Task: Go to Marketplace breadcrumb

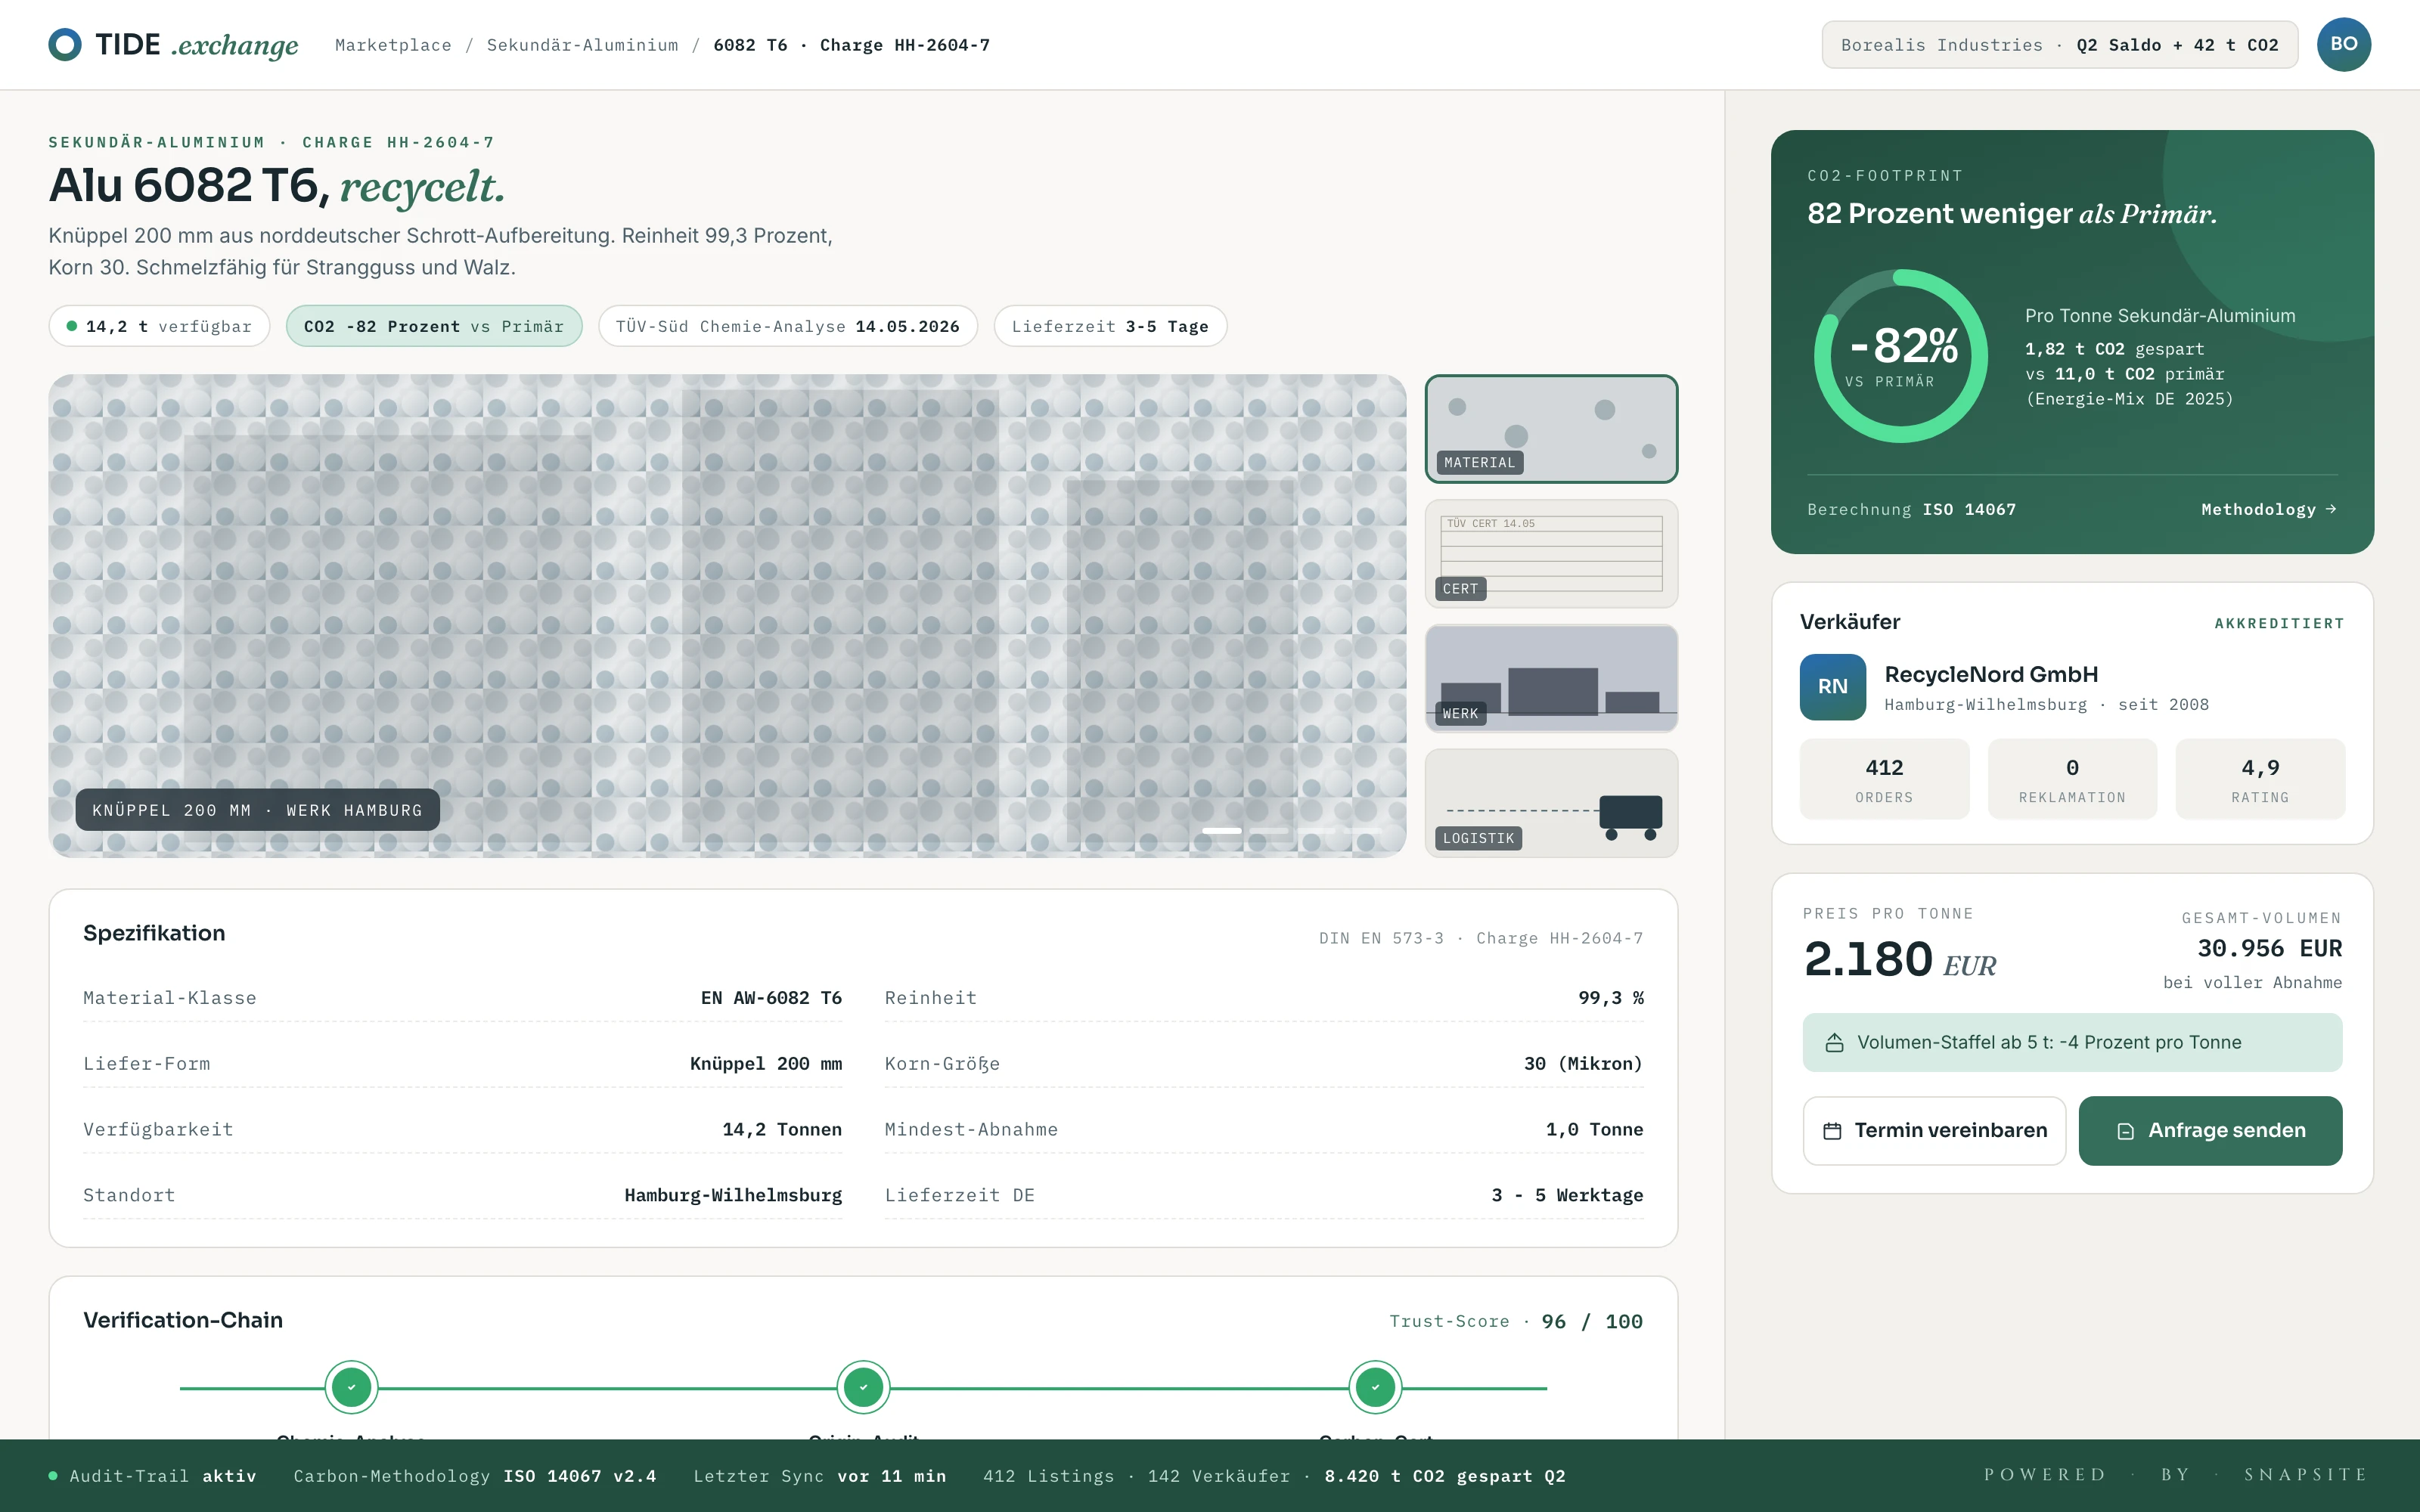Action: click(x=393, y=45)
